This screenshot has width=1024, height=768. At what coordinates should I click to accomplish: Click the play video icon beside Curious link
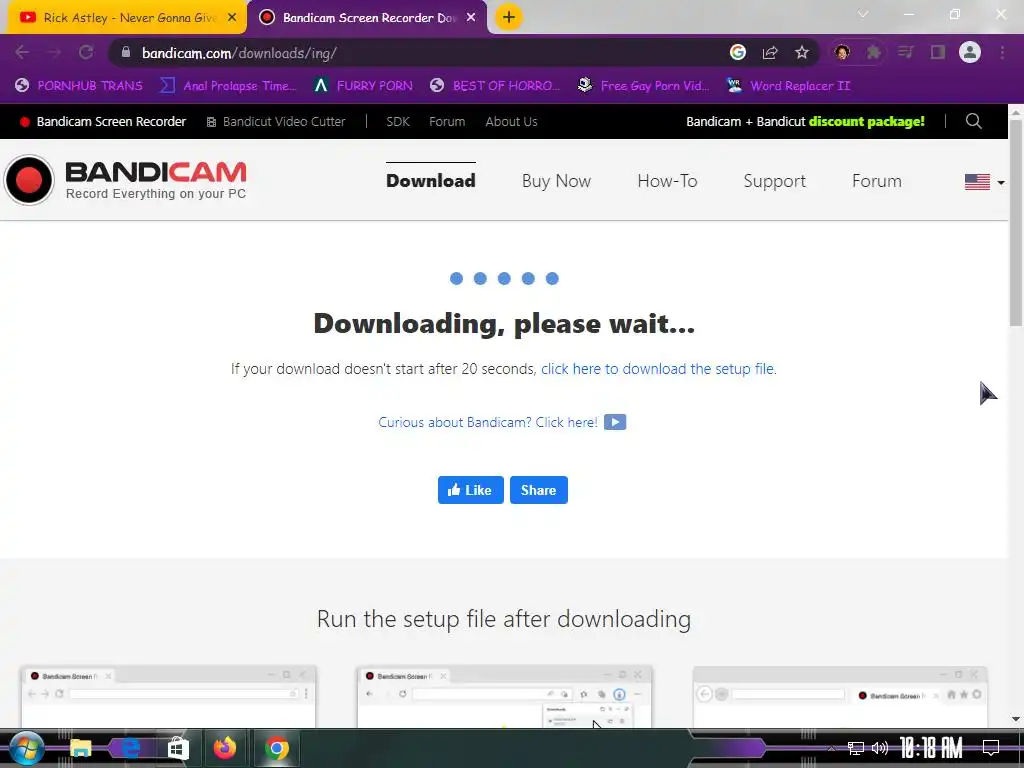[x=615, y=422]
